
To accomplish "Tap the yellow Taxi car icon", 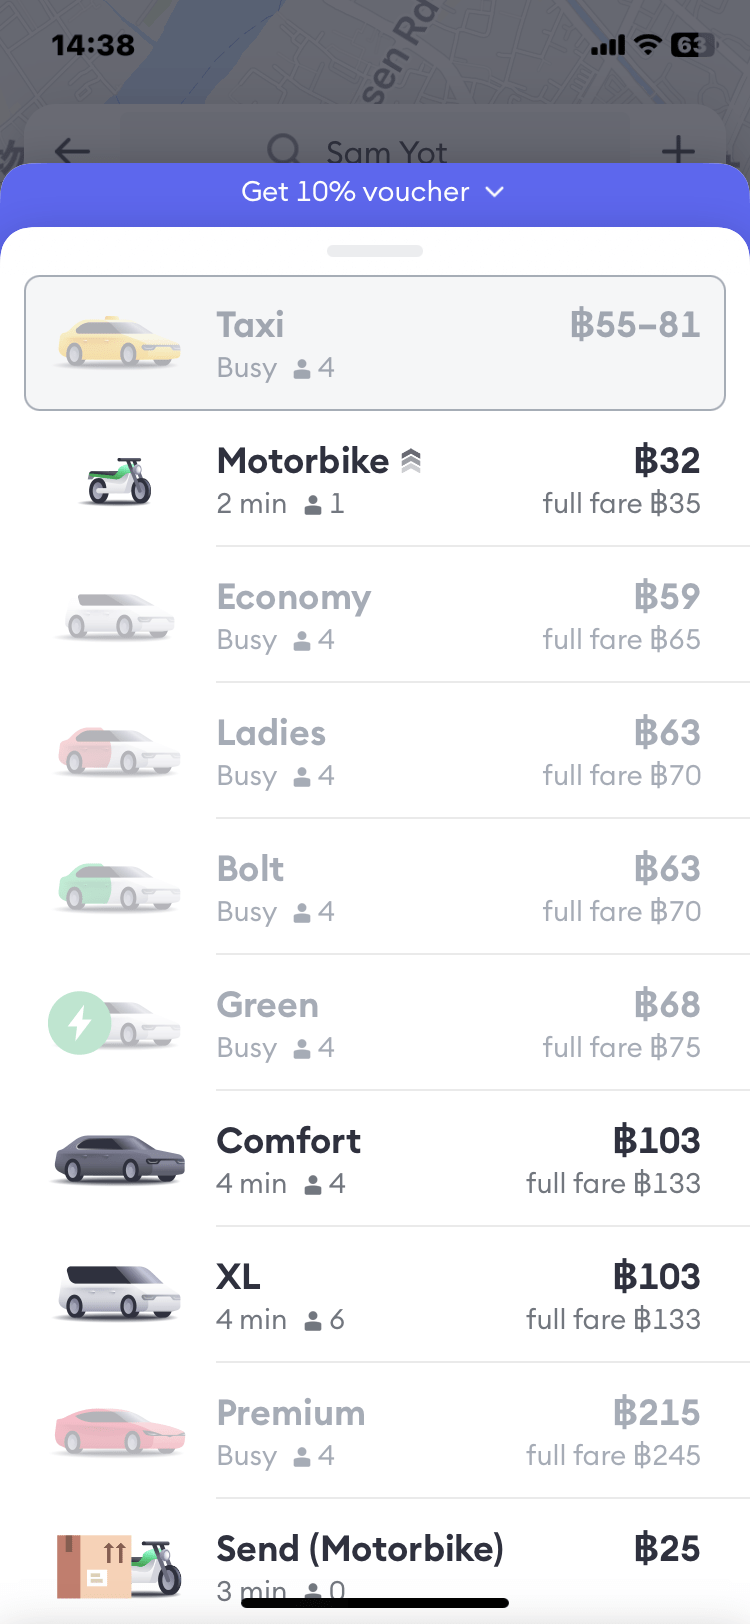I will pyautogui.click(x=119, y=342).
